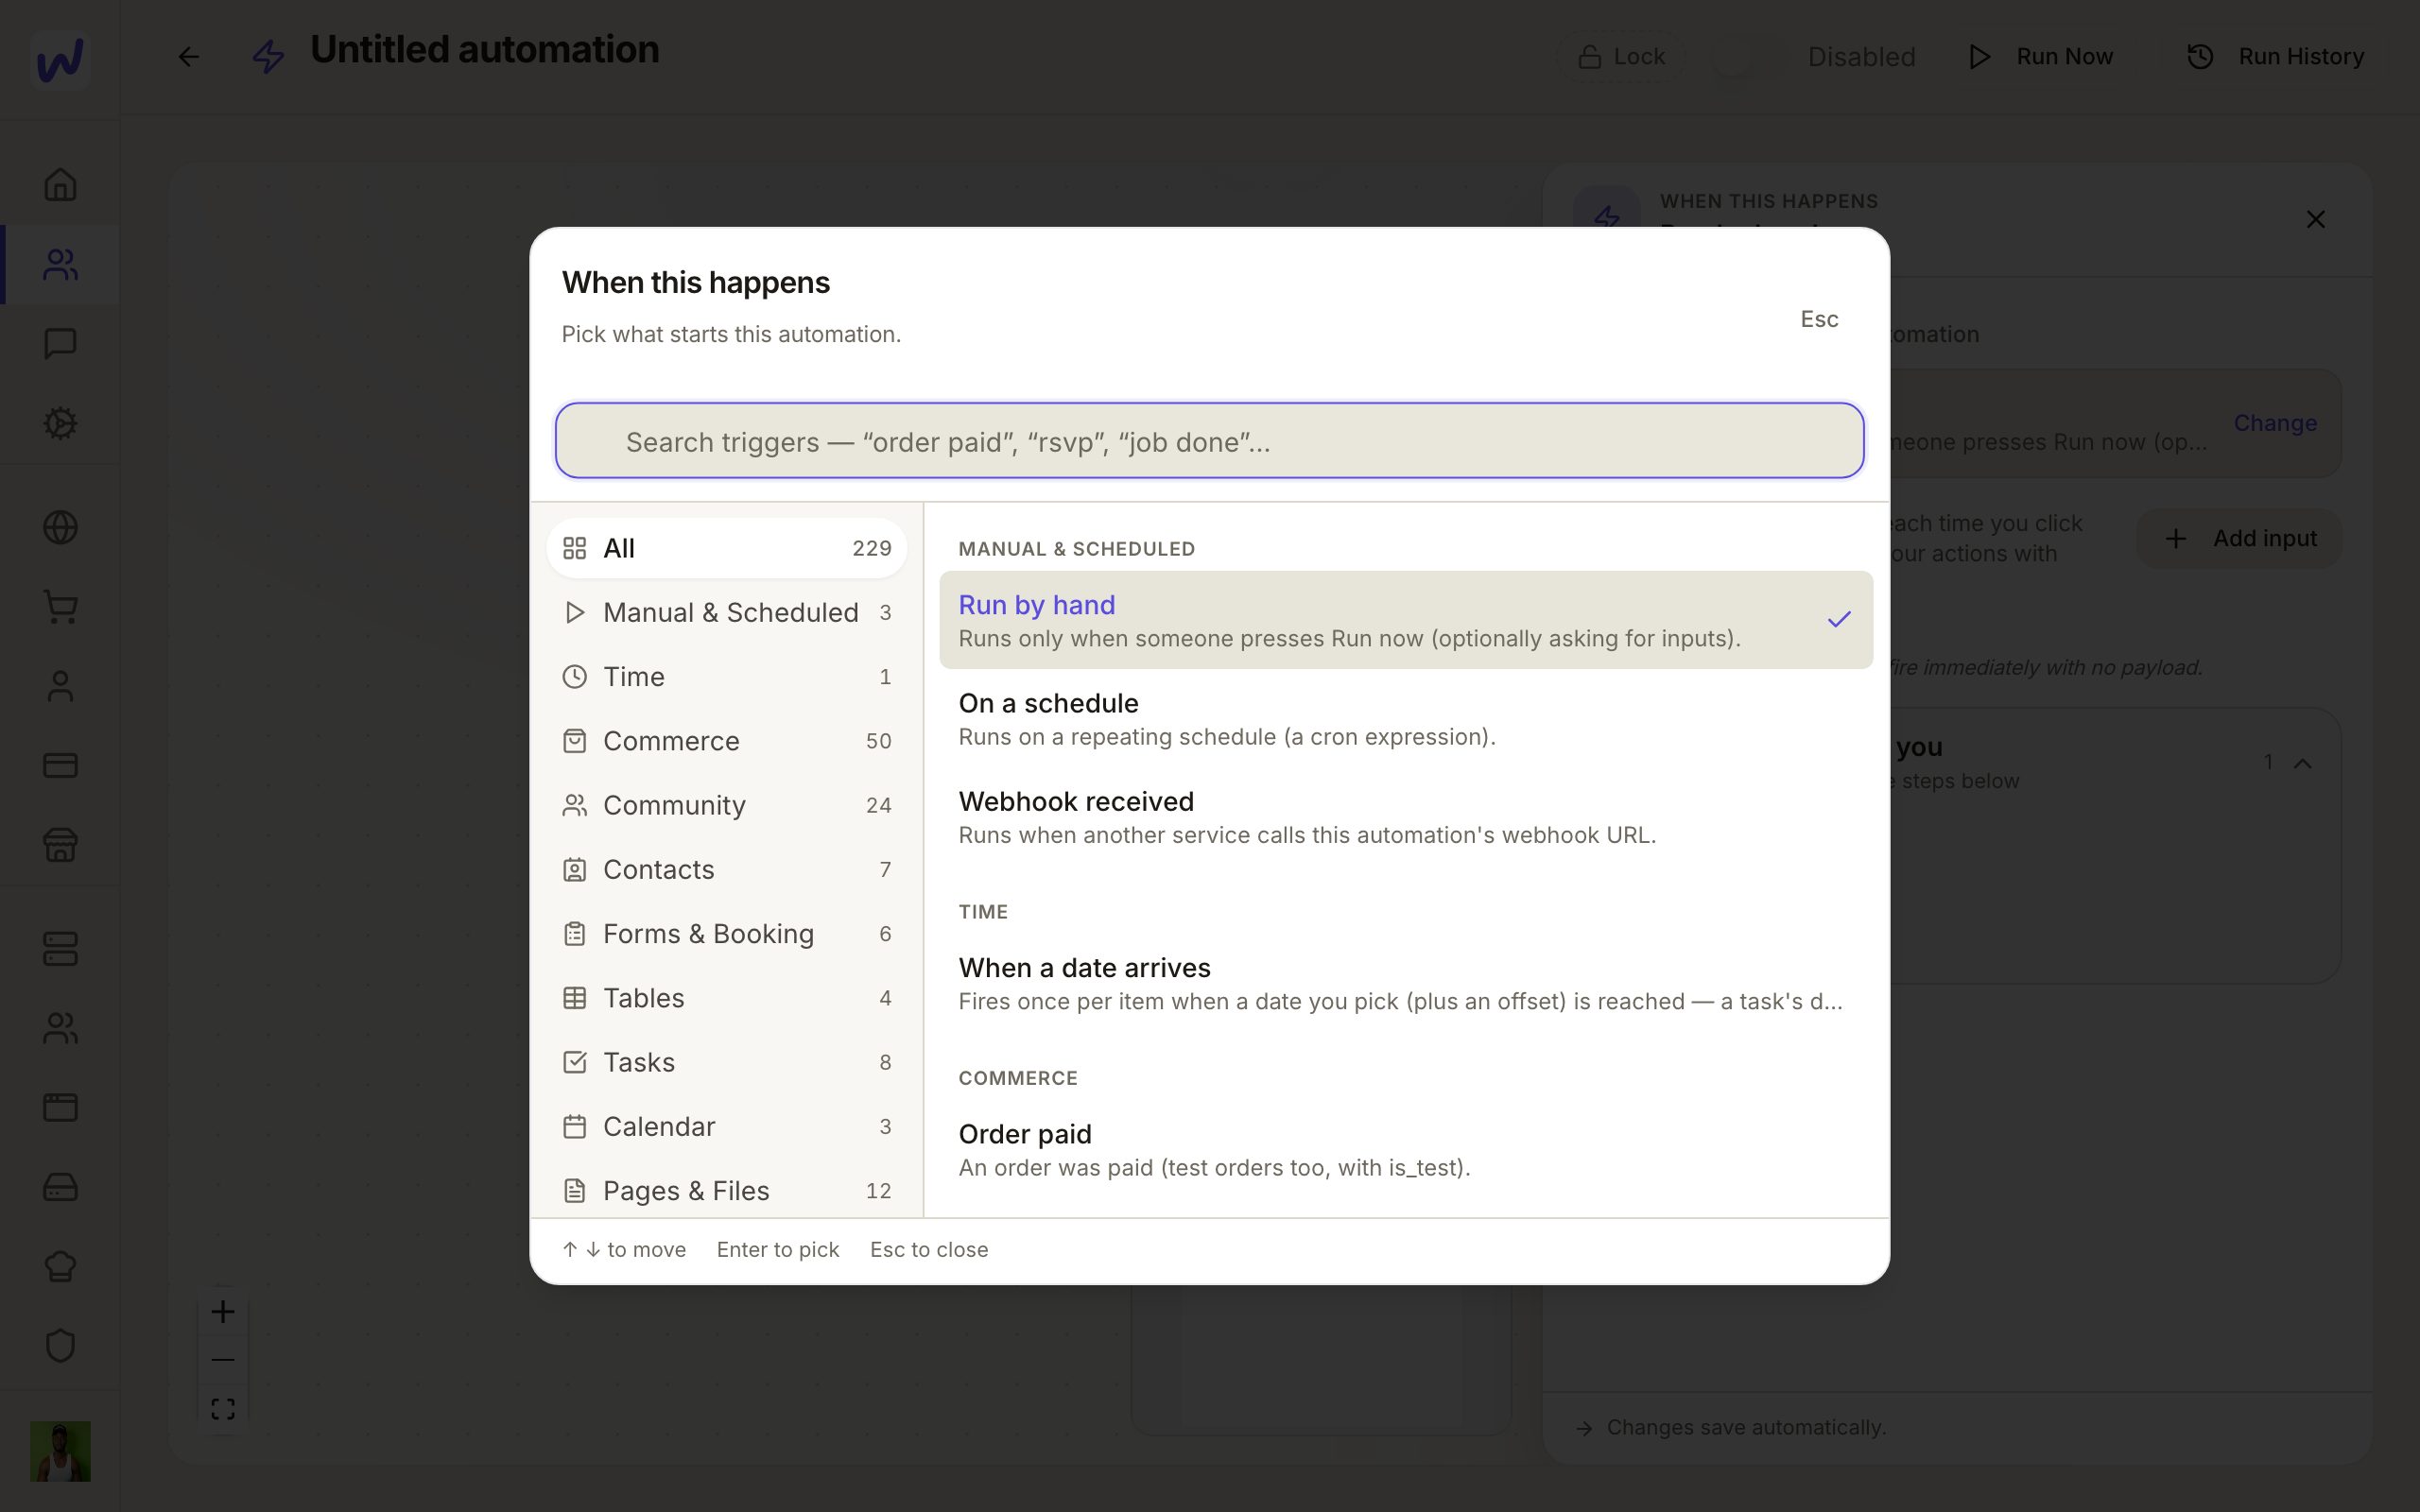Show the Pages & Files category

click(x=726, y=1191)
